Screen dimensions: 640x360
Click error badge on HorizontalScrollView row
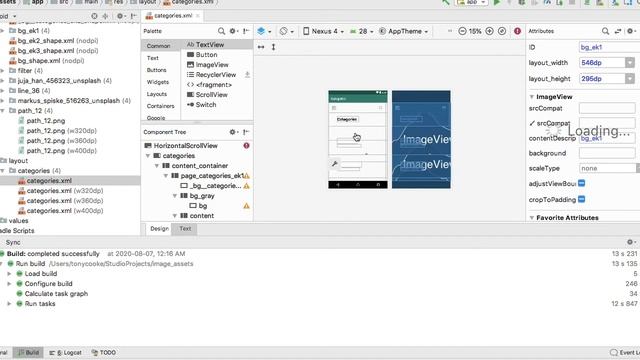pos(247,146)
